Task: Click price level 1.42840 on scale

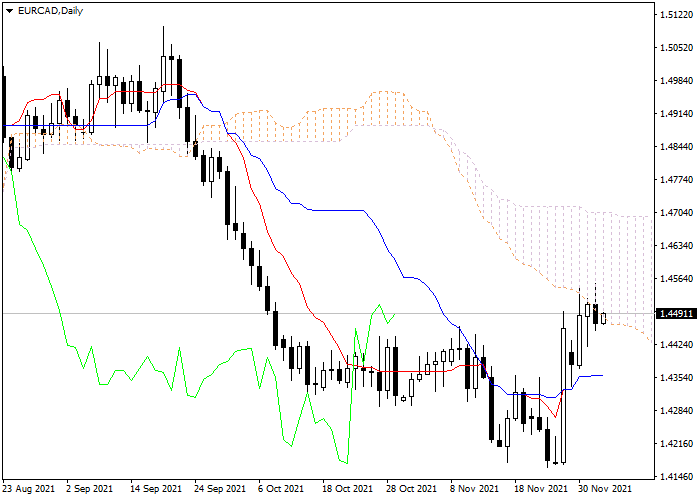Action: pyautogui.click(x=677, y=411)
